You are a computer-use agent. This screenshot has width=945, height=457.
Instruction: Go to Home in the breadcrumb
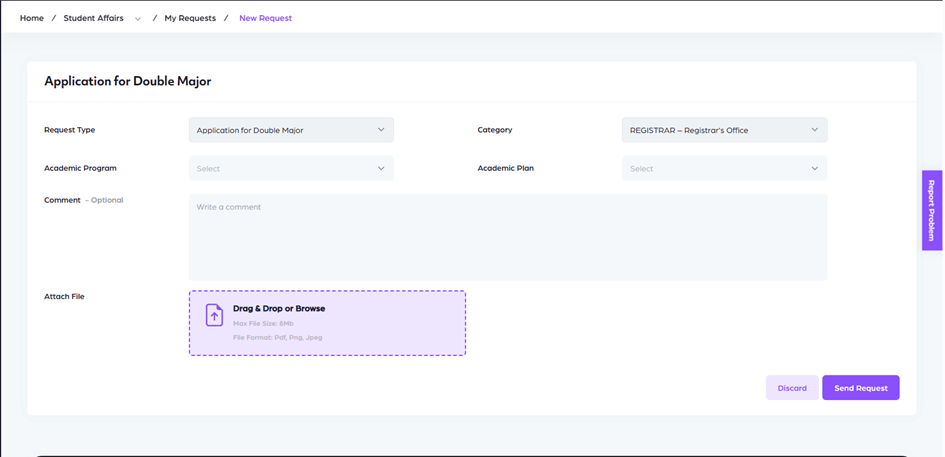tap(32, 18)
